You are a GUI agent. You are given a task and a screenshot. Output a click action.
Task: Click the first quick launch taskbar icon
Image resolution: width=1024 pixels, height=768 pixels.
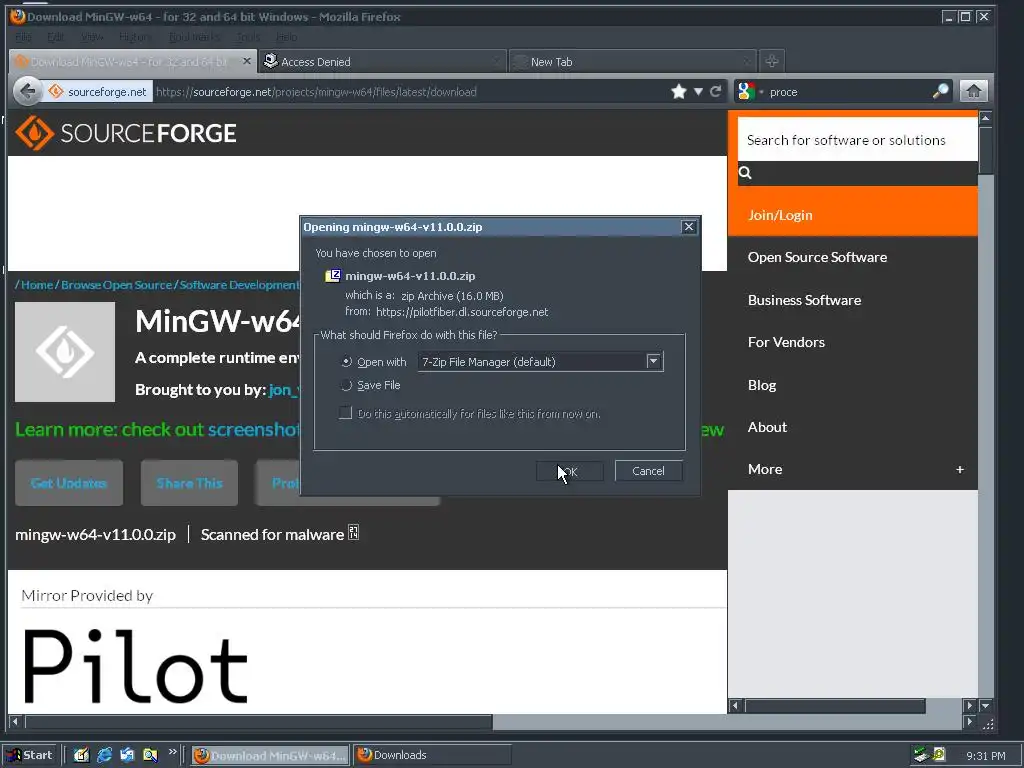[x=81, y=755]
